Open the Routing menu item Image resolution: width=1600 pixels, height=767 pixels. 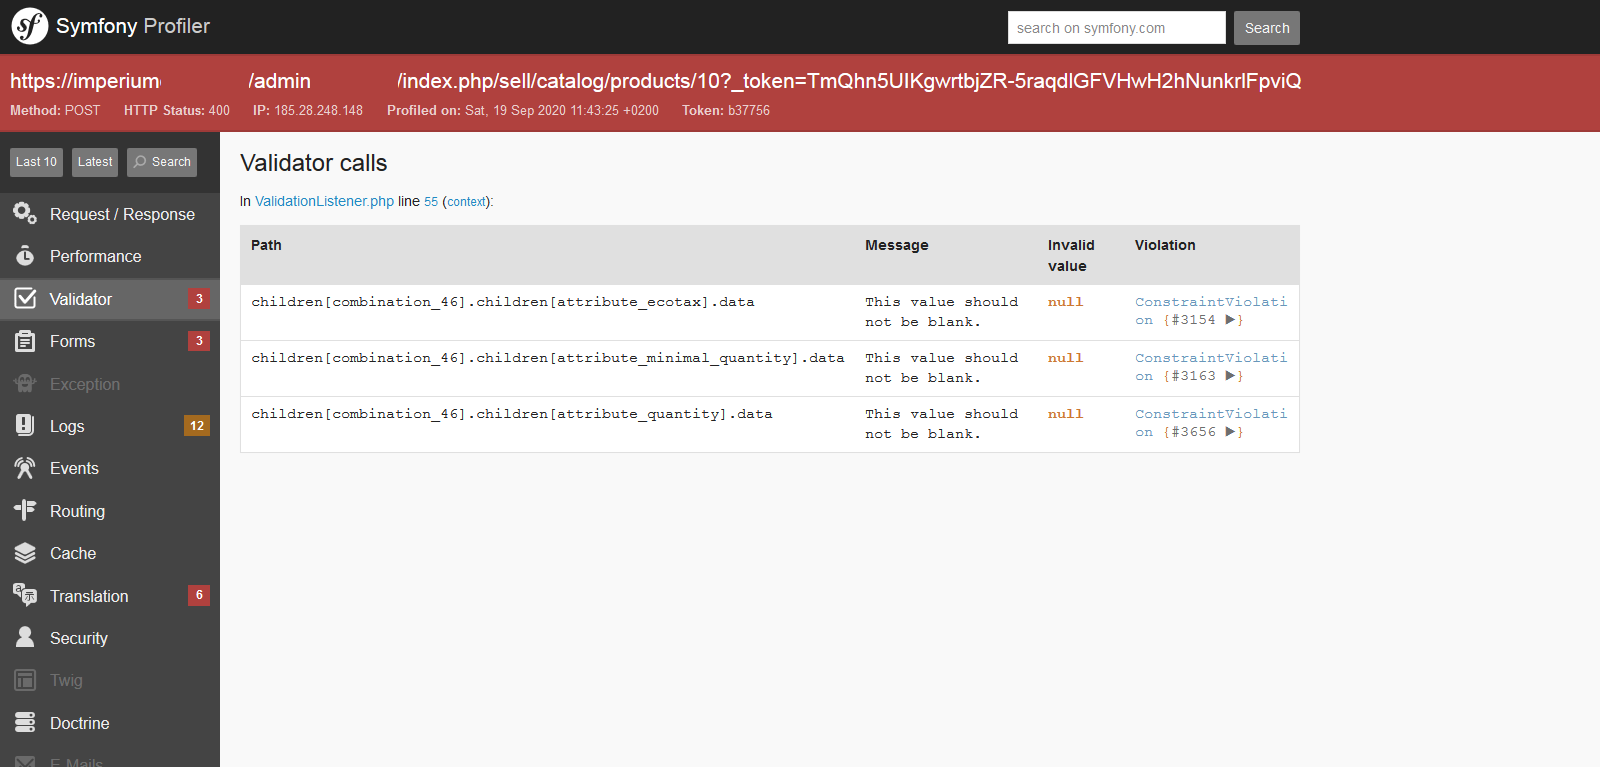(110, 511)
